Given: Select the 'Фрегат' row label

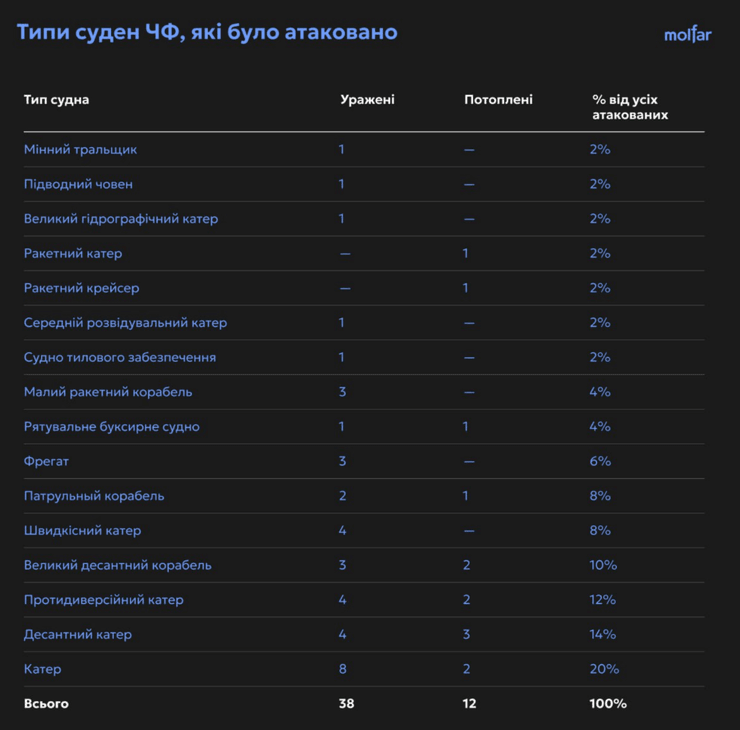Looking at the screenshot, I should pyautogui.click(x=46, y=461).
